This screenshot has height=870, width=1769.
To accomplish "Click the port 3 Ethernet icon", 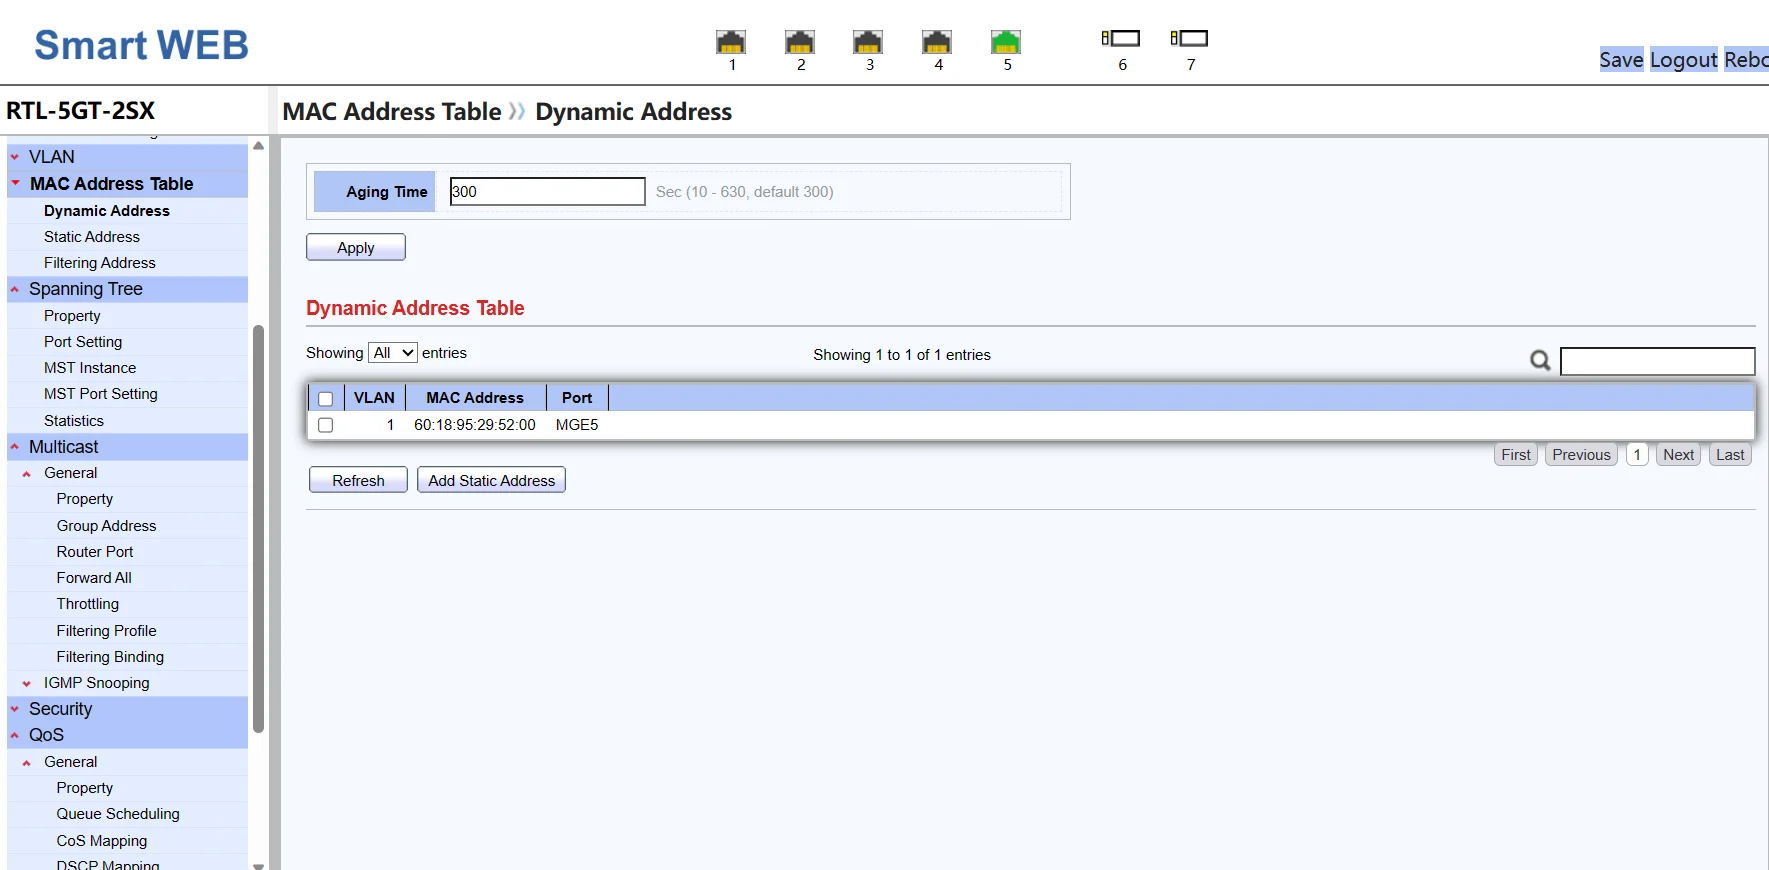I will [868, 42].
